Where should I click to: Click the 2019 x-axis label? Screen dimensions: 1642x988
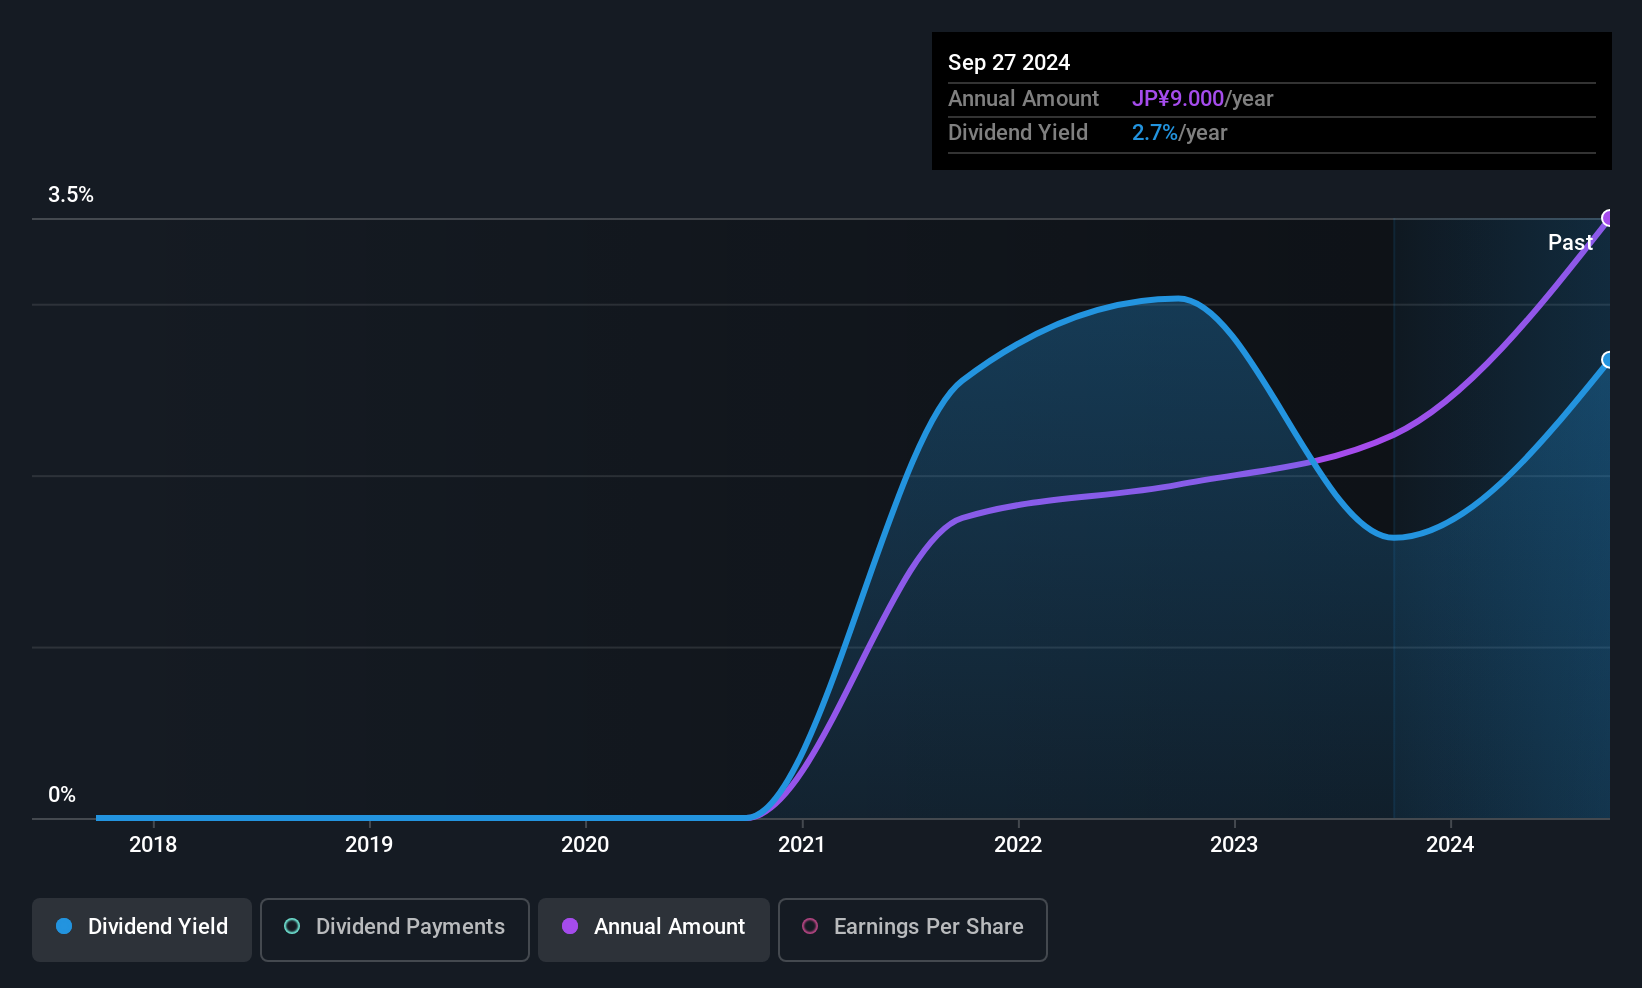369,845
